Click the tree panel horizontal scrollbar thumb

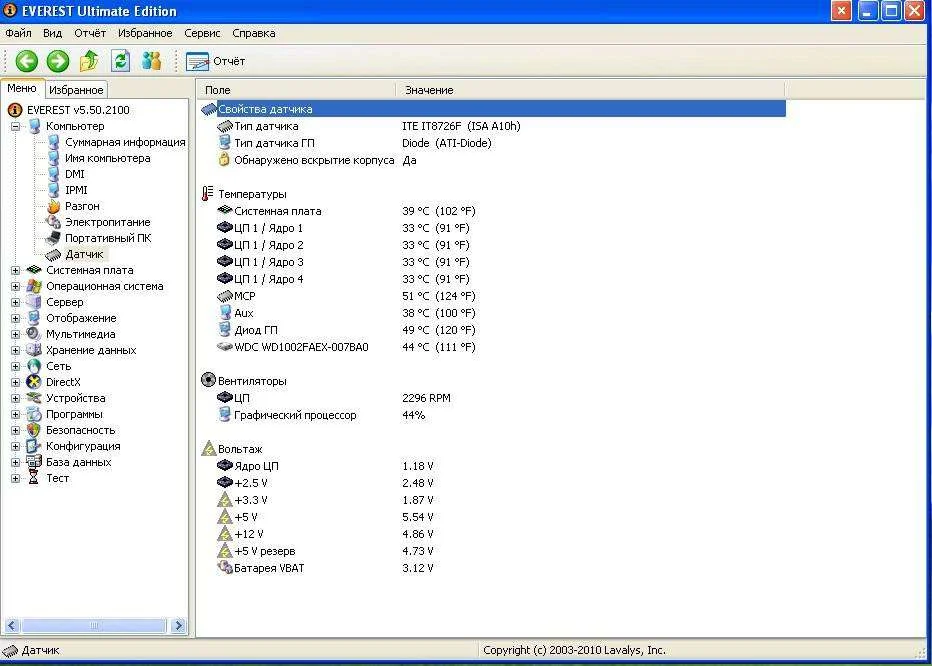pyautogui.click(x=93, y=626)
